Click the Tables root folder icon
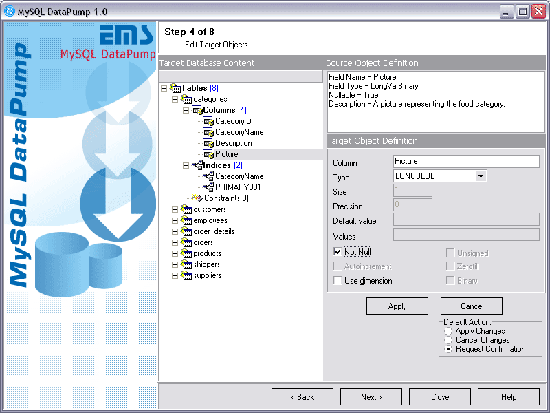 click(x=175, y=88)
